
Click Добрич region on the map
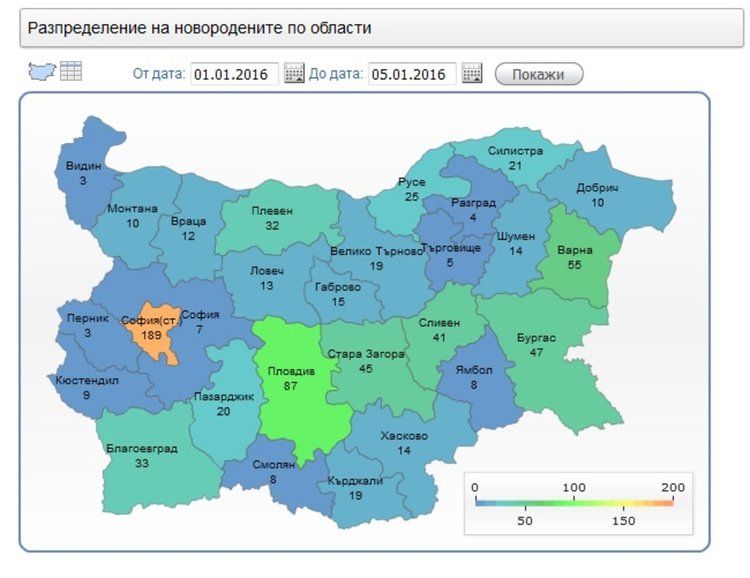tap(598, 195)
